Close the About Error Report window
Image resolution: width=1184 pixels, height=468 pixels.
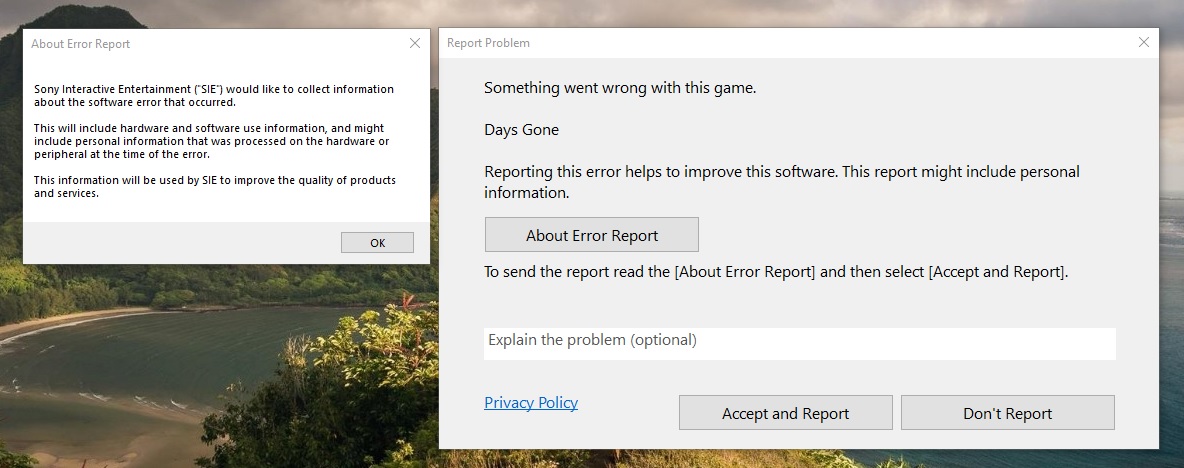(x=415, y=44)
